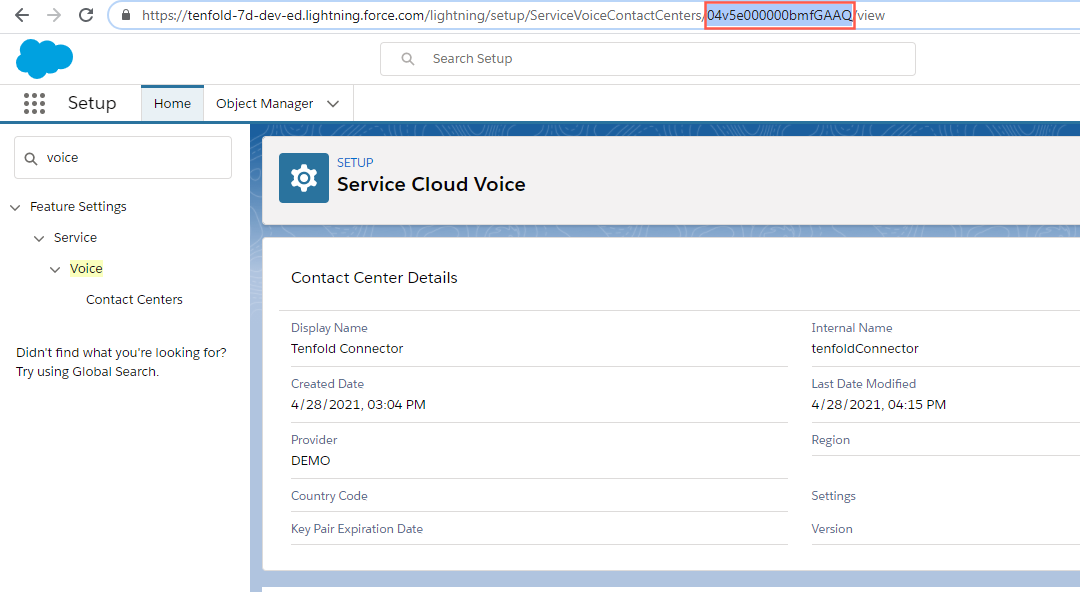The height and width of the screenshot is (592, 1080).
Task: Click the browser back arrow
Action: pyautogui.click(x=22, y=16)
